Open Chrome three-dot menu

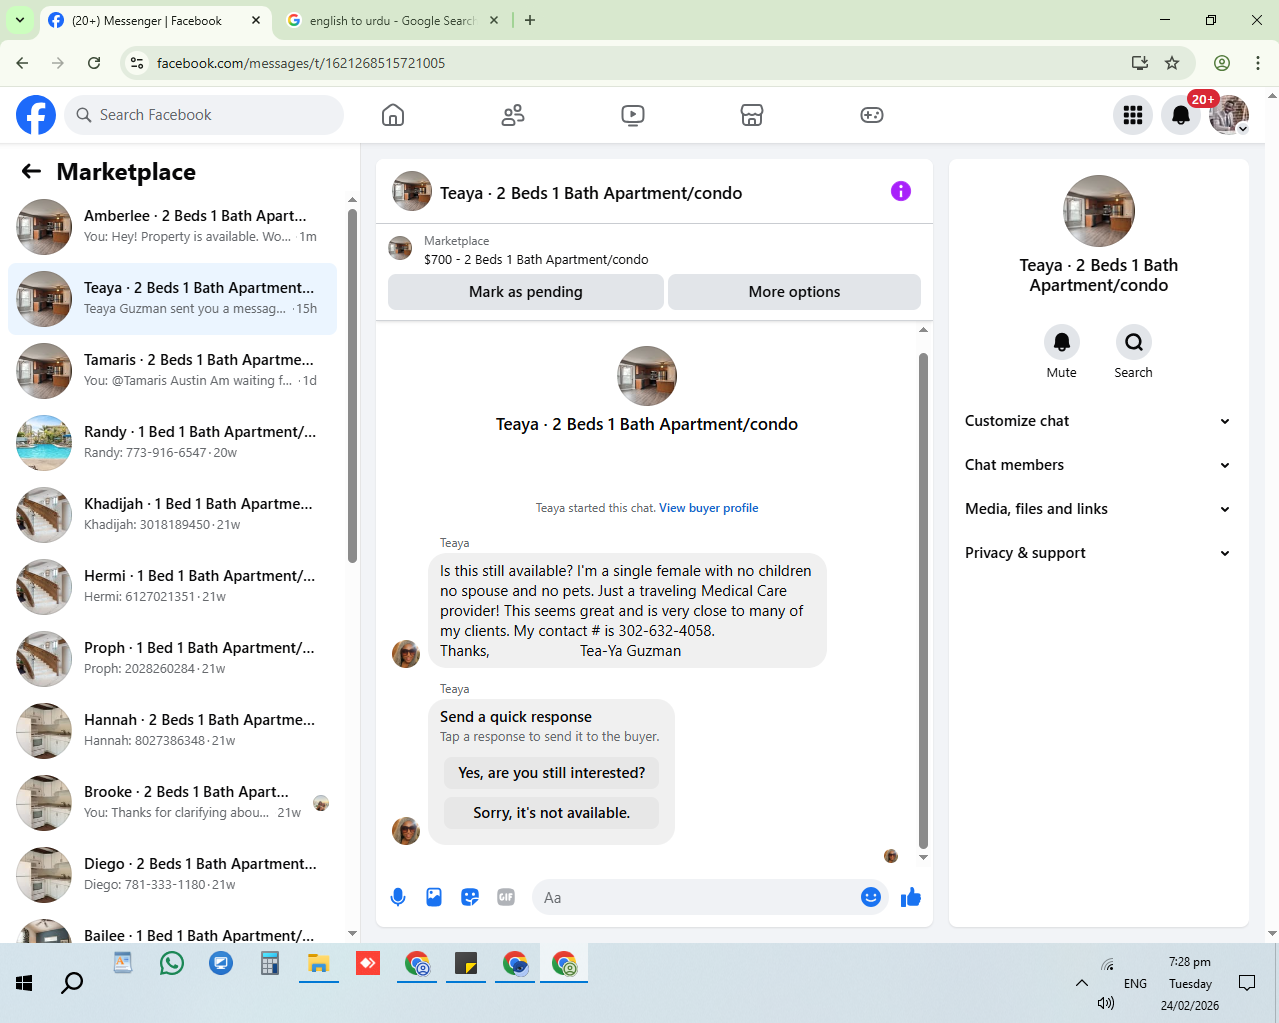coord(1258,63)
